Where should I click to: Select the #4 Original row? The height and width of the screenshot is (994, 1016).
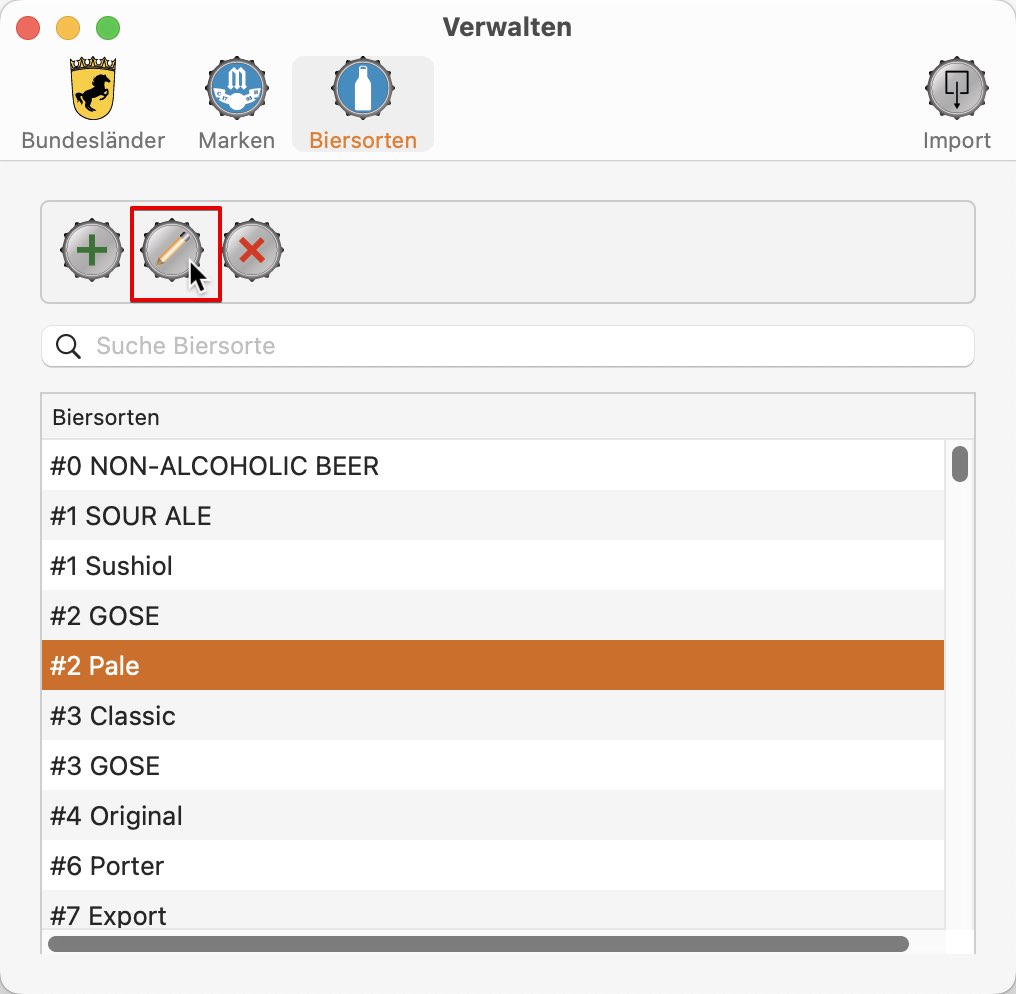click(x=492, y=816)
